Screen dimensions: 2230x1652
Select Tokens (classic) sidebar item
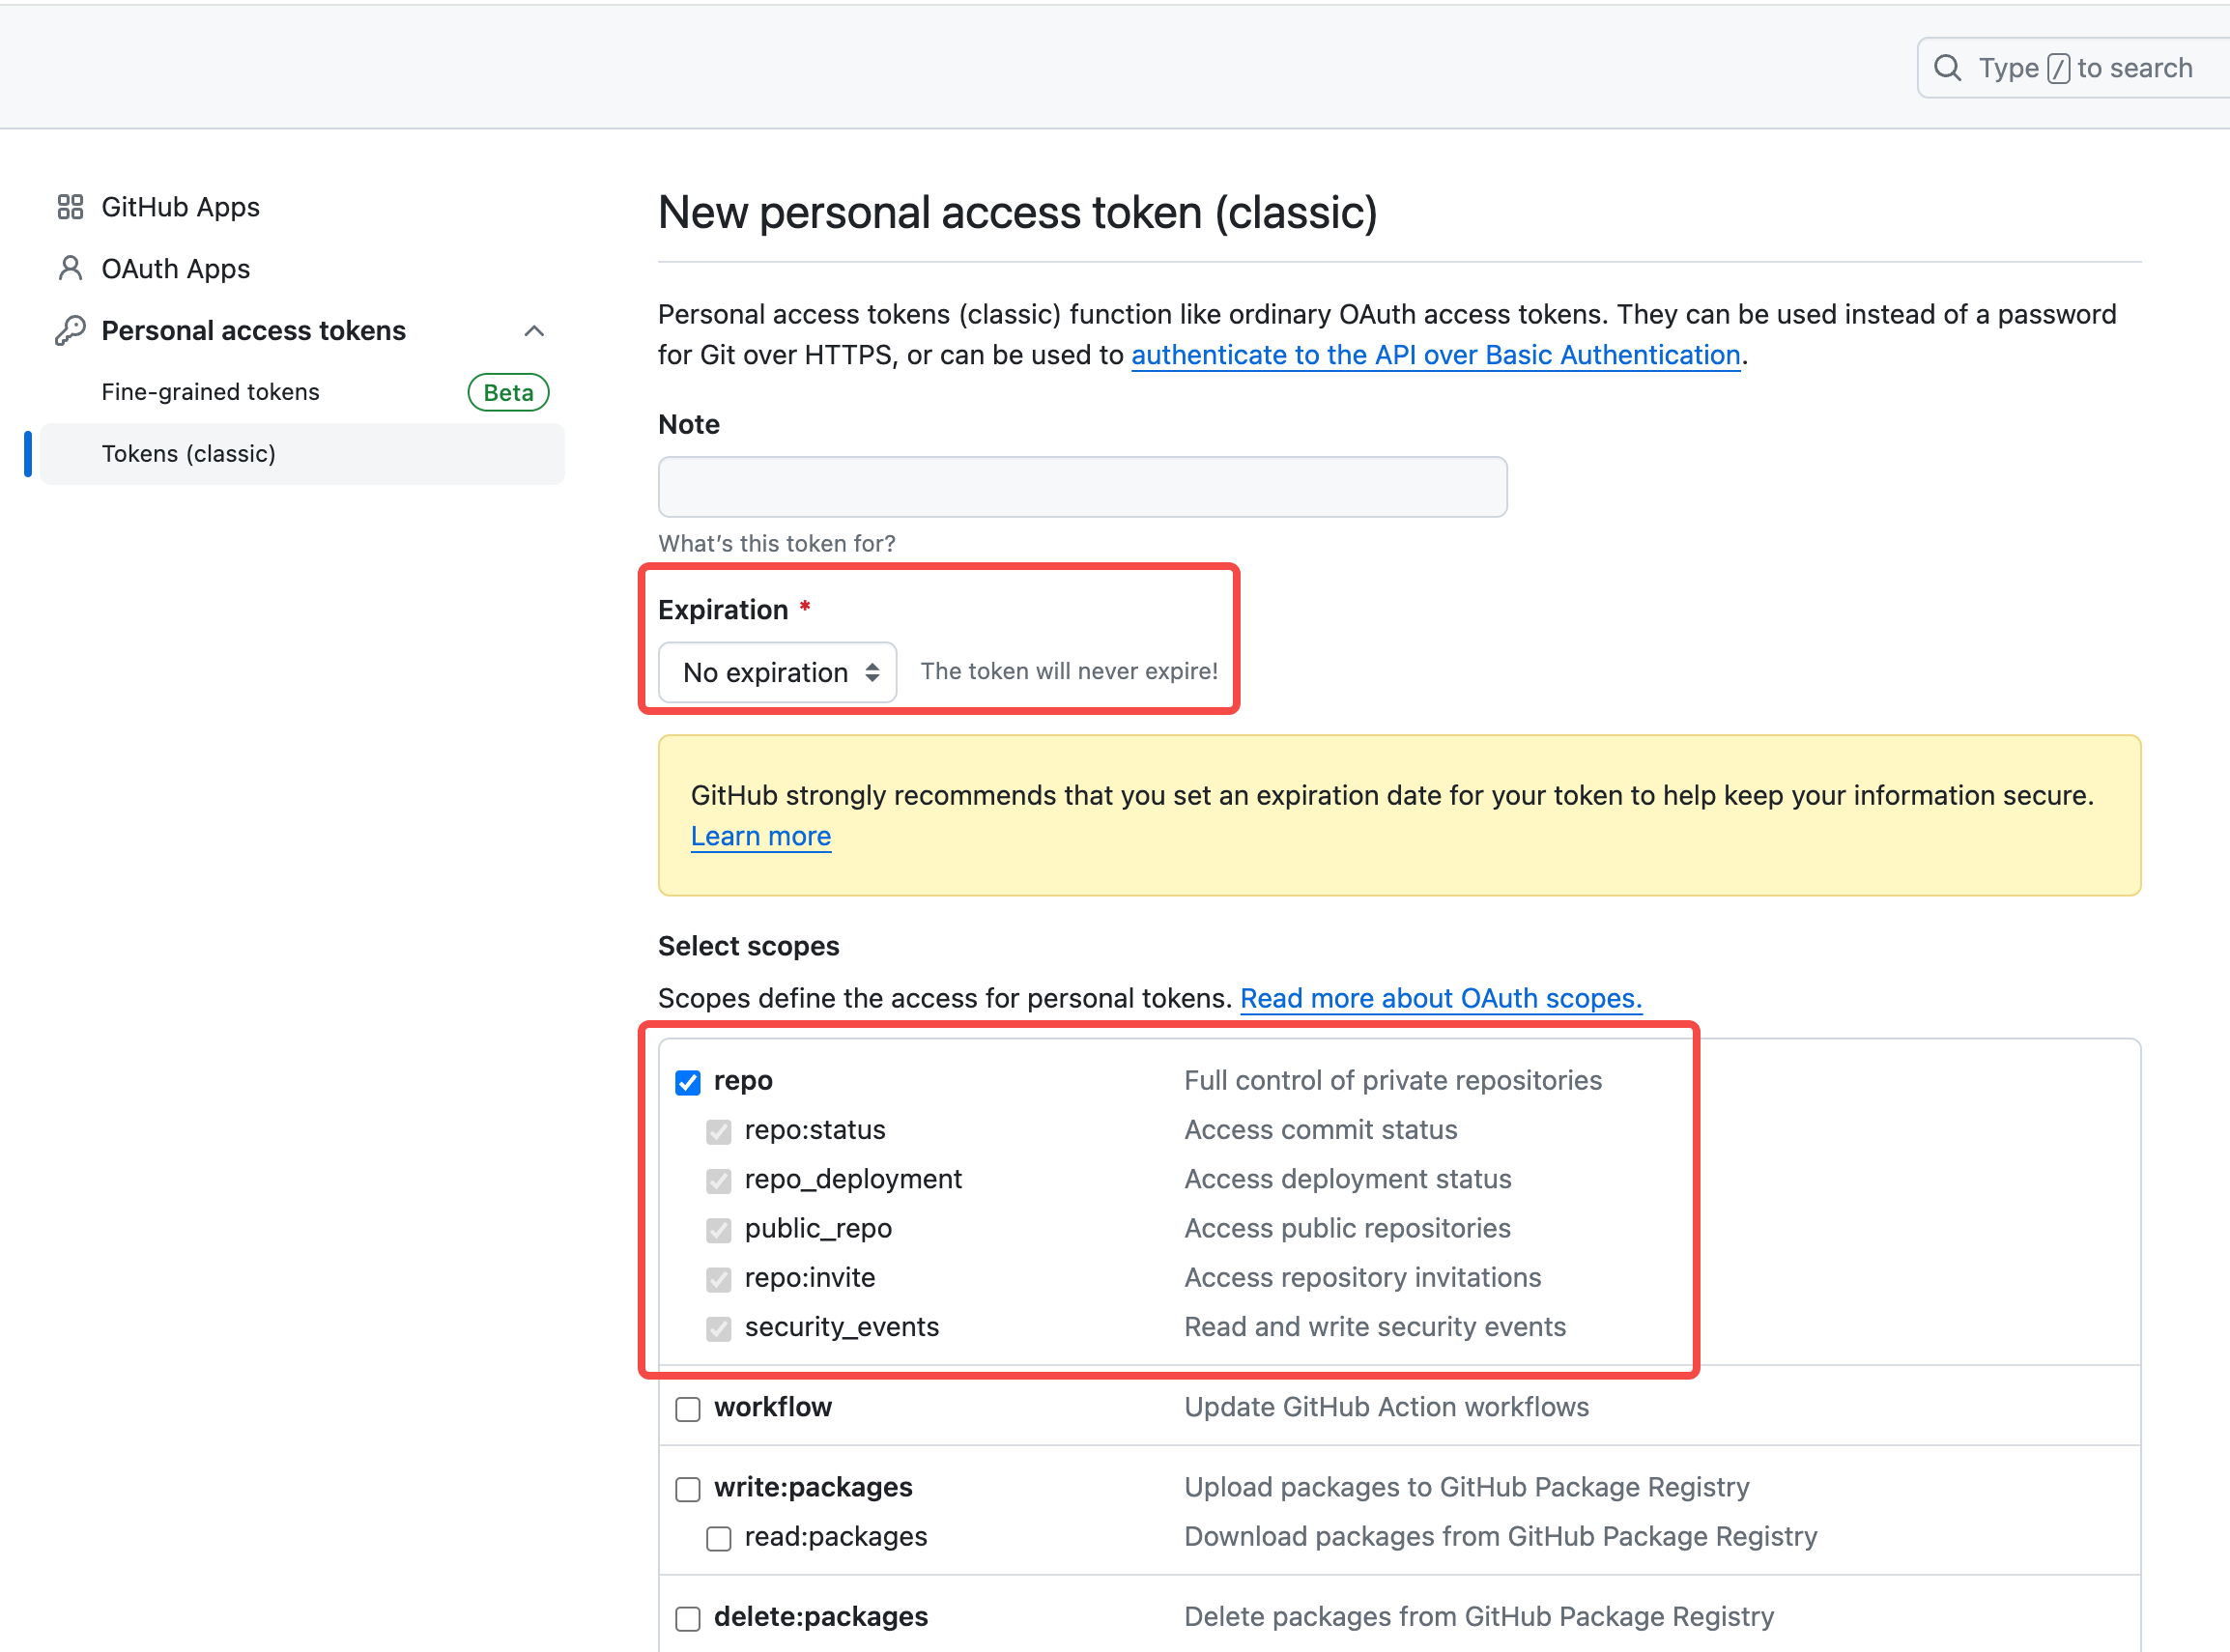point(189,454)
